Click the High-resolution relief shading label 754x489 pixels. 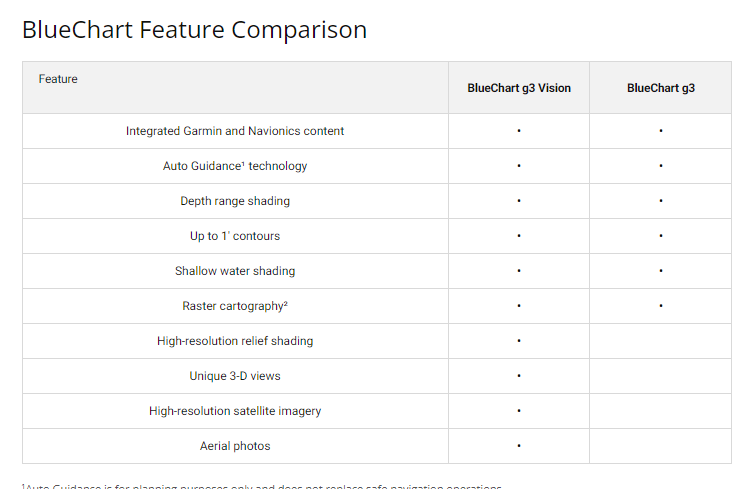[235, 341]
